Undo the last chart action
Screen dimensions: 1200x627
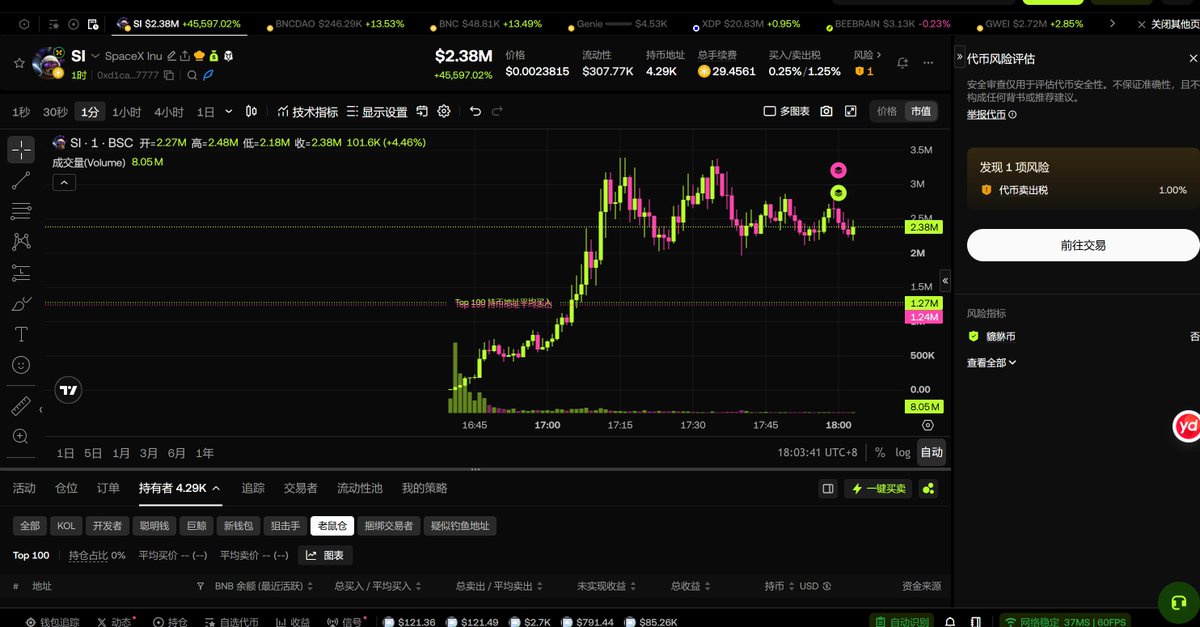(x=475, y=111)
